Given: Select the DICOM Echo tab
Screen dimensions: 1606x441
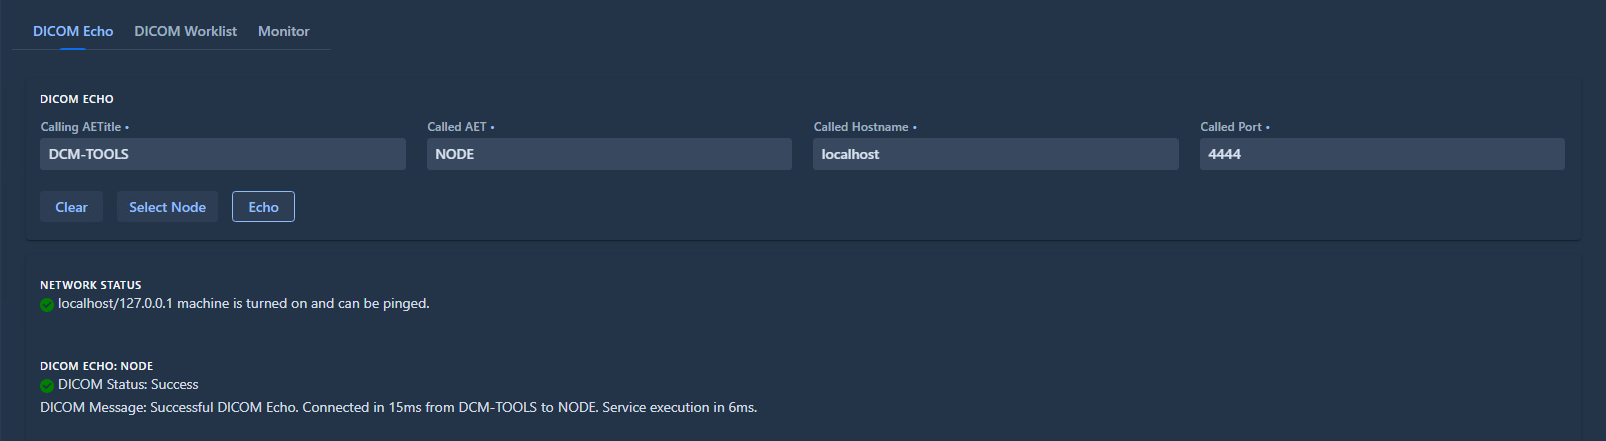Looking at the screenshot, I should (73, 31).
